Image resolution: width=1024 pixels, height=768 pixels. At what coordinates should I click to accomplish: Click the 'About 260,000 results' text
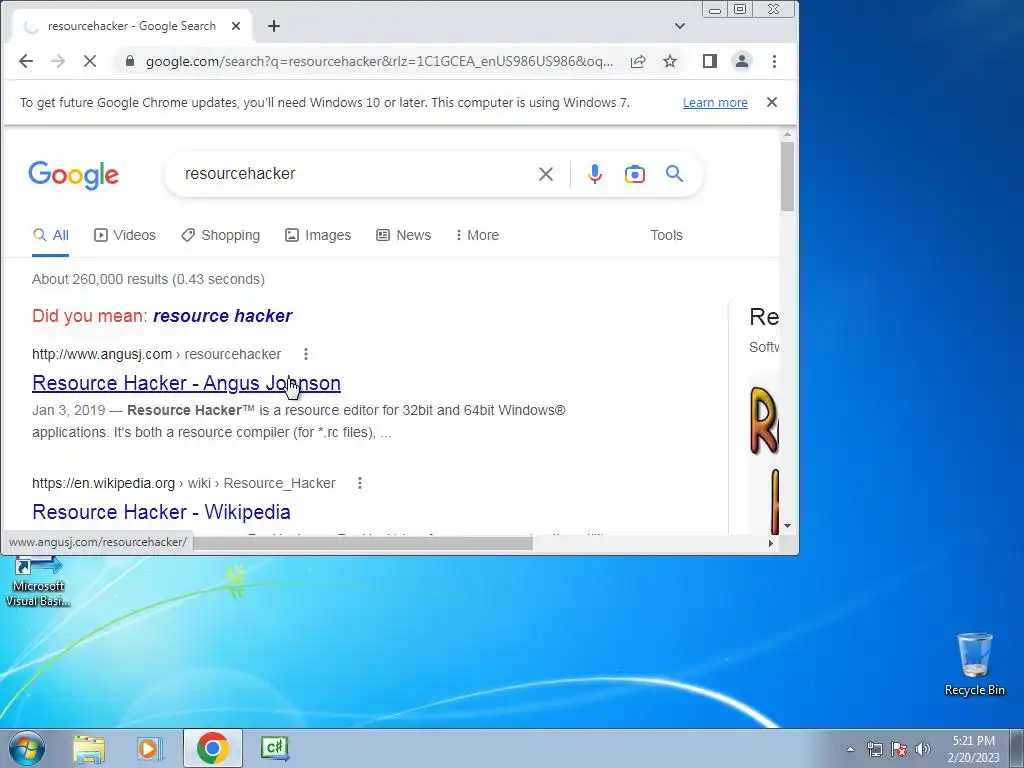(x=148, y=280)
